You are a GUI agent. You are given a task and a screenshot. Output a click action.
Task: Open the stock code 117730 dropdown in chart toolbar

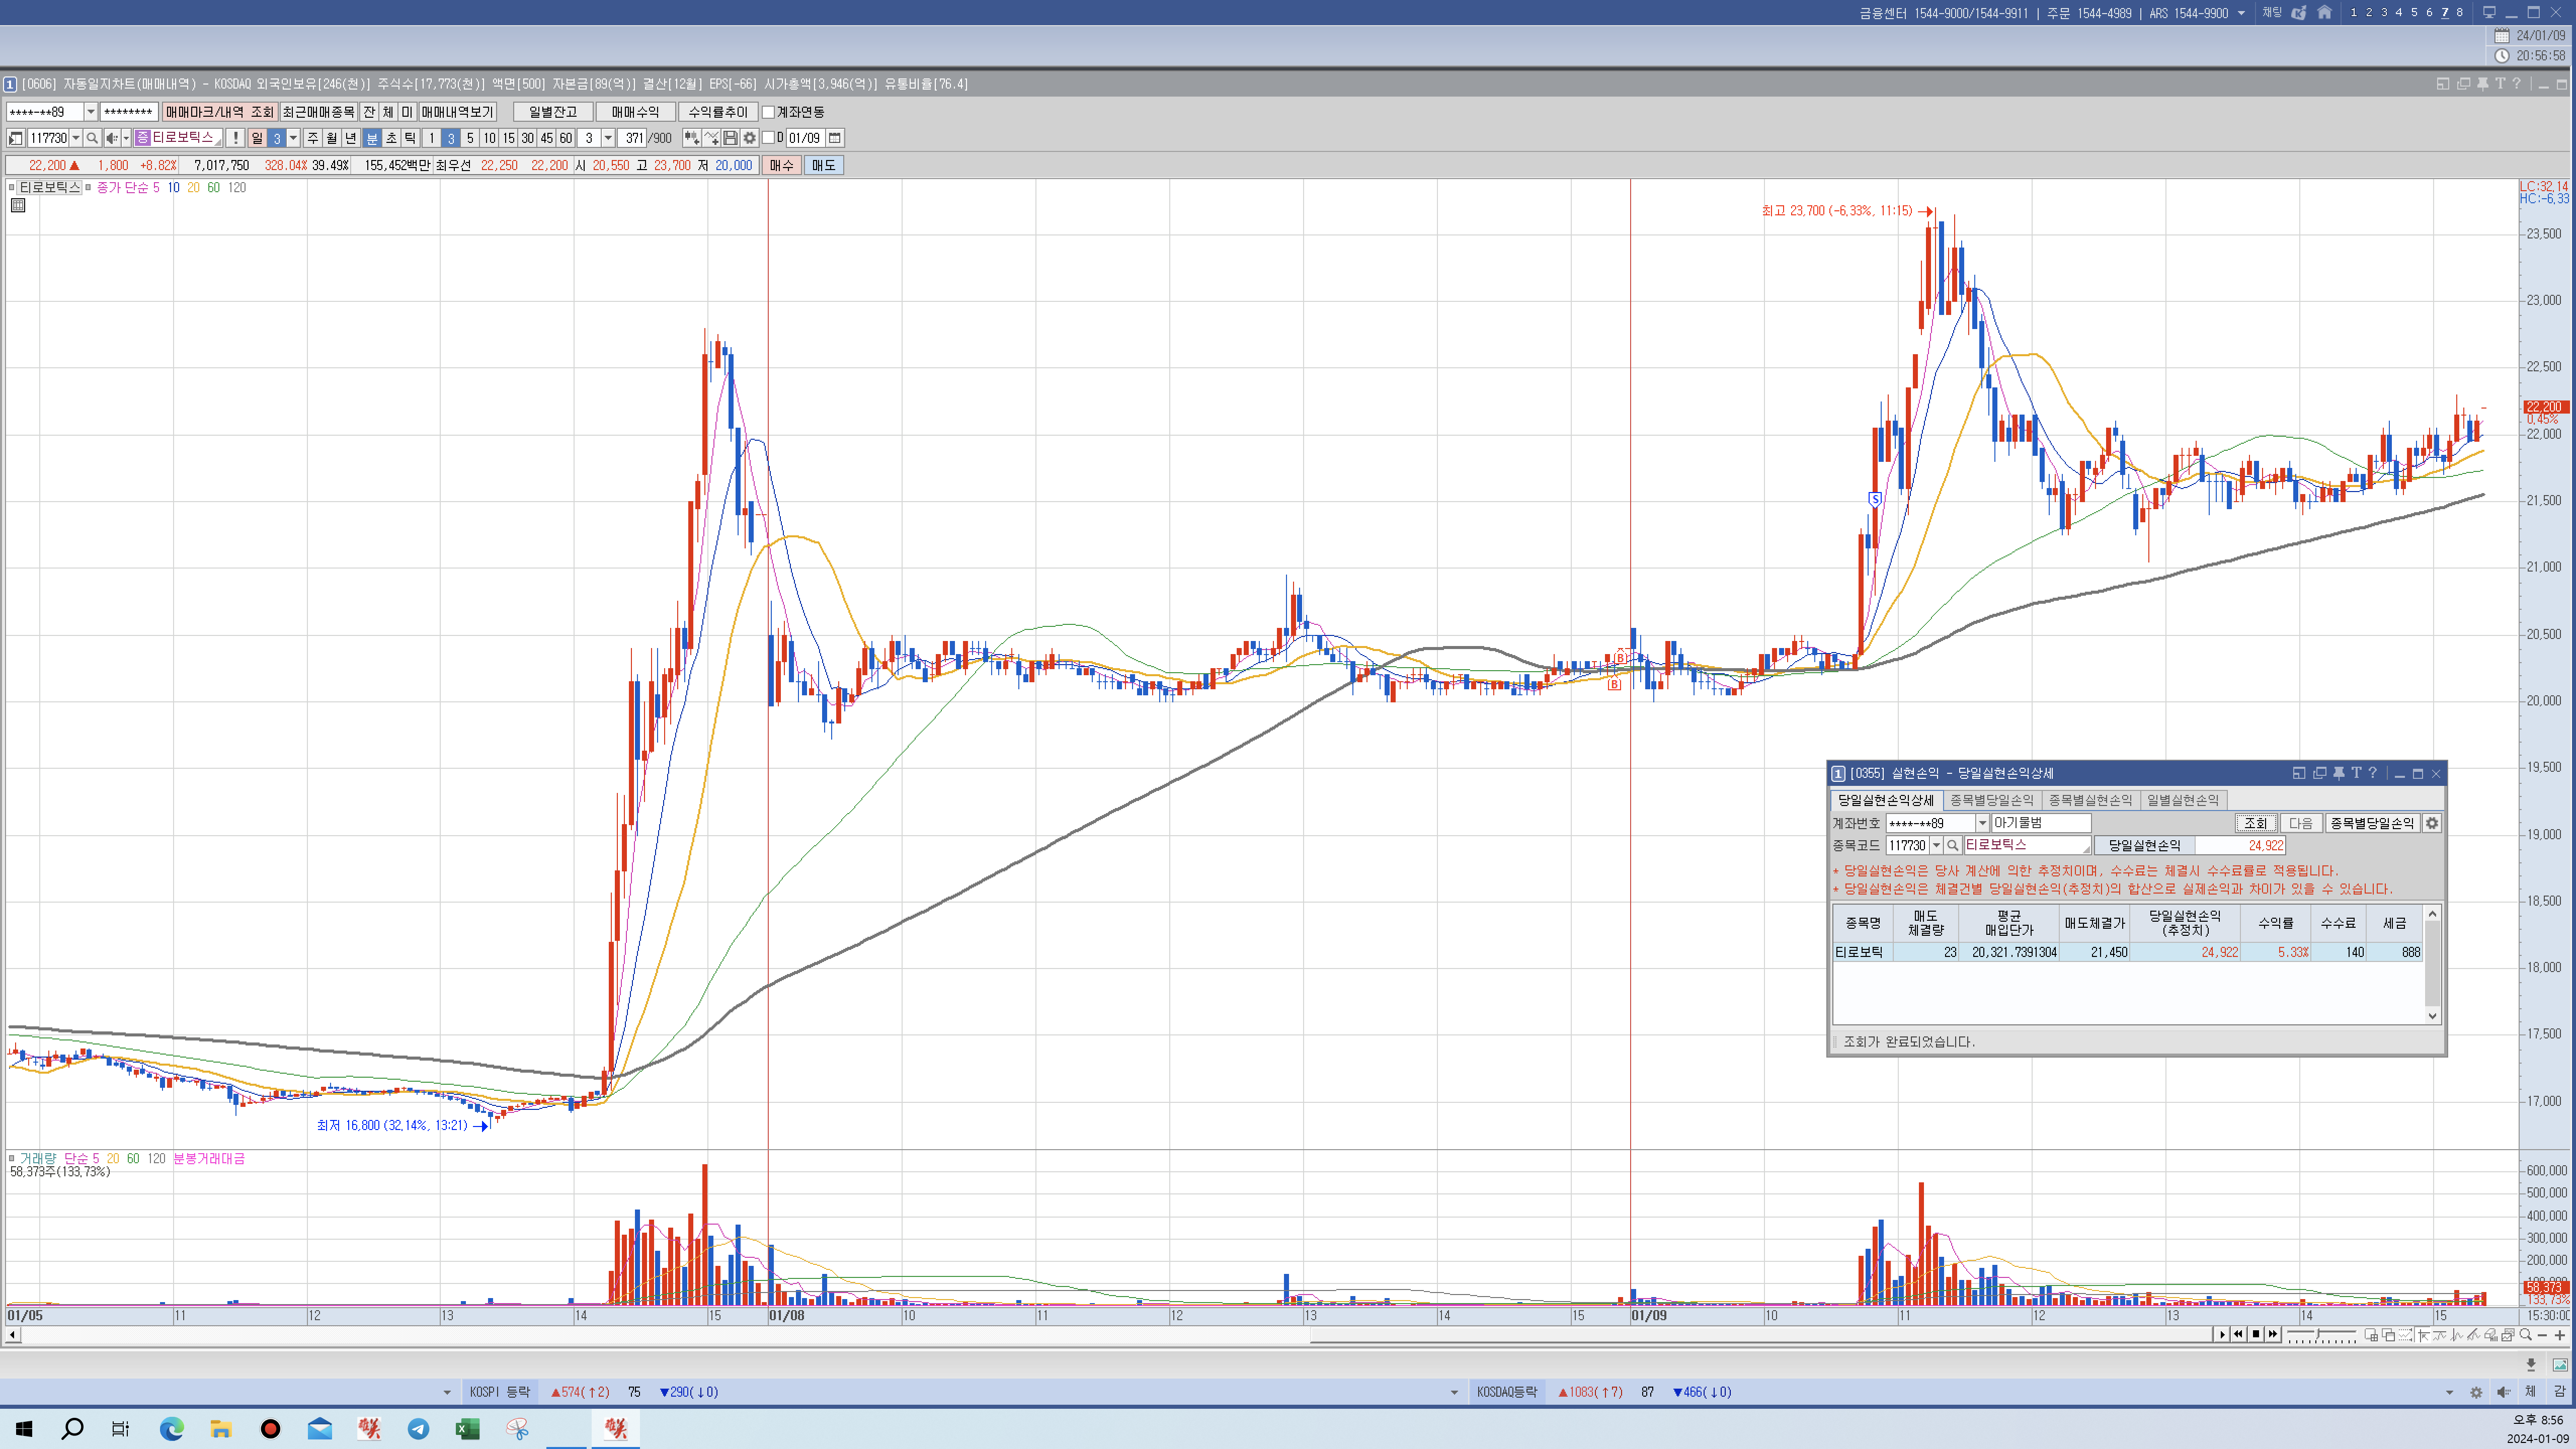[x=76, y=138]
